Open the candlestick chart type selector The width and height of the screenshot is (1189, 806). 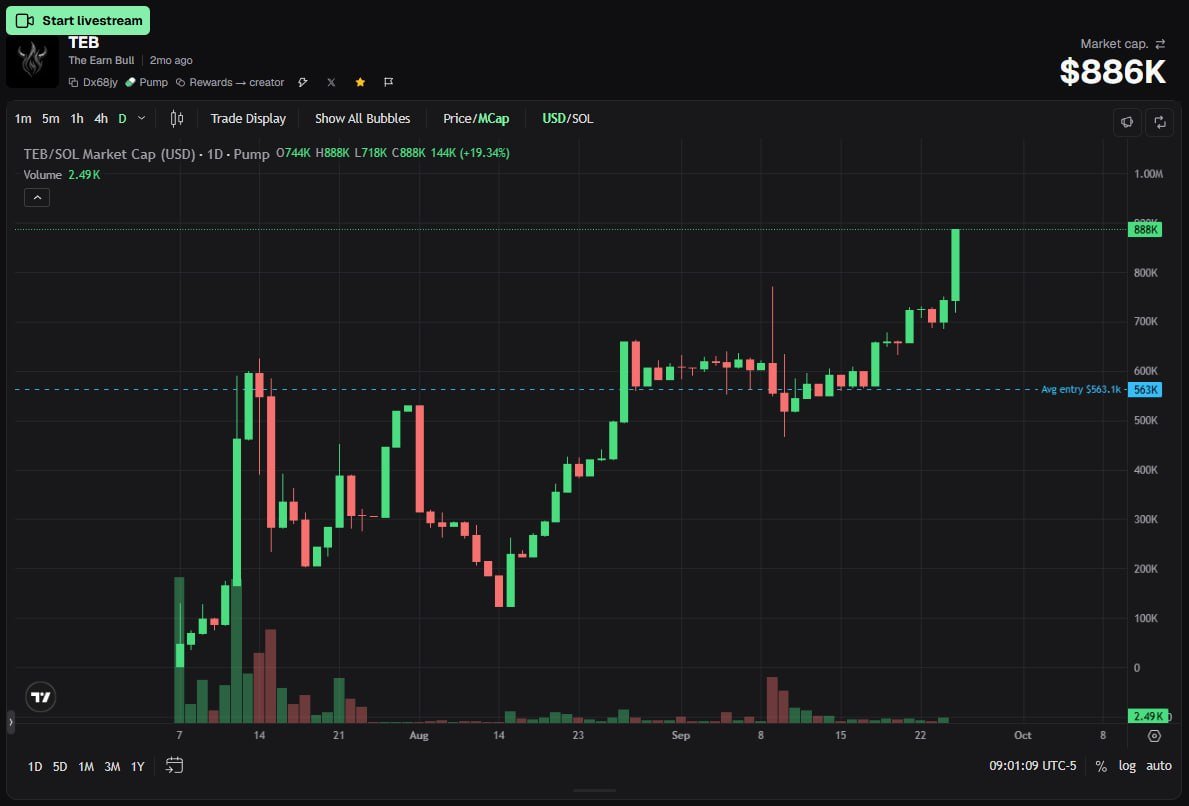coord(177,118)
